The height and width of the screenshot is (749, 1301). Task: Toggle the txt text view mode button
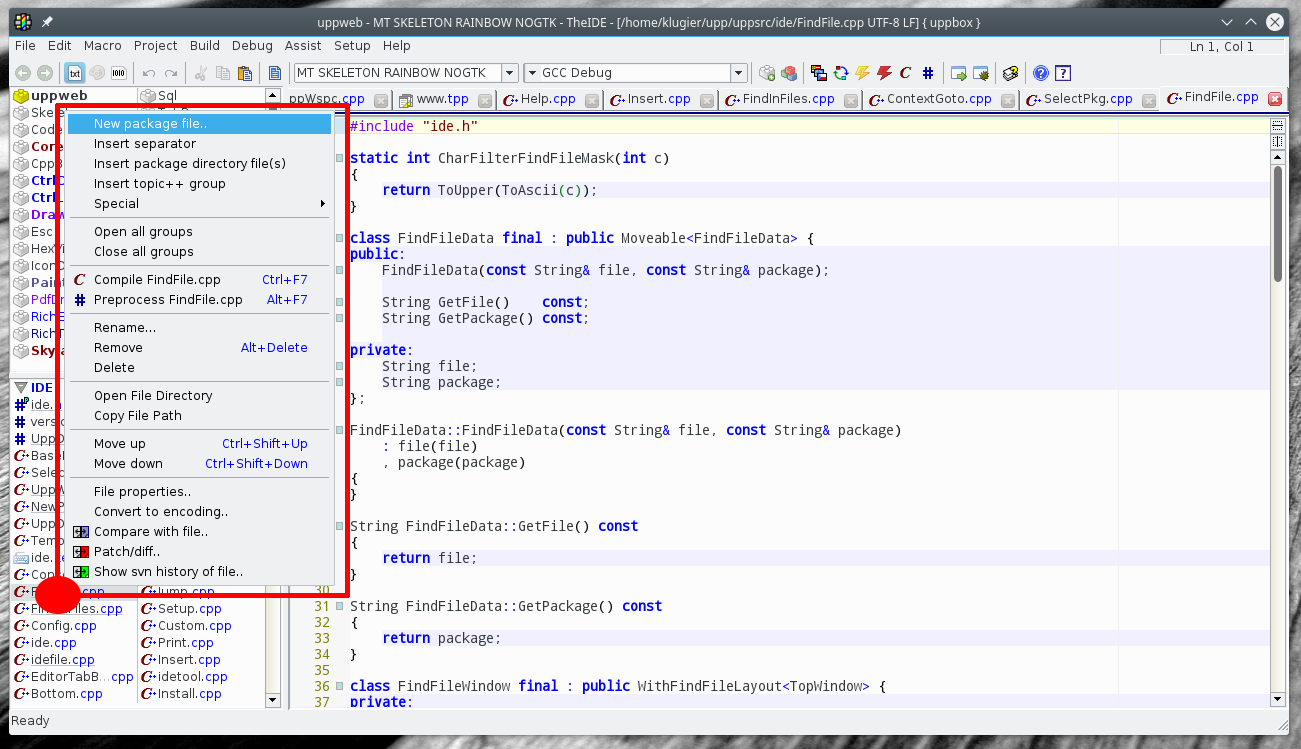(x=75, y=73)
